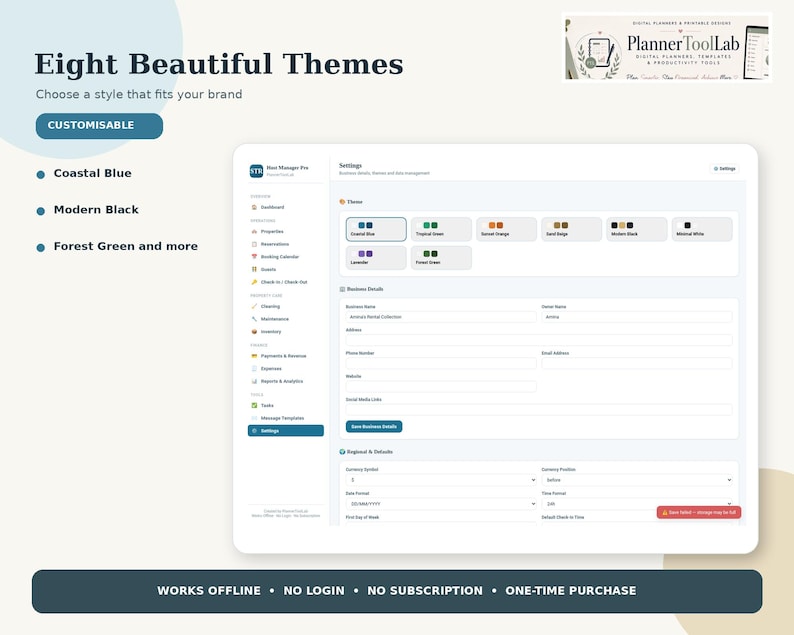The width and height of the screenshot is (794, 635).
Task: Open Dashboard via its house icon
Action: coord(254,207)
